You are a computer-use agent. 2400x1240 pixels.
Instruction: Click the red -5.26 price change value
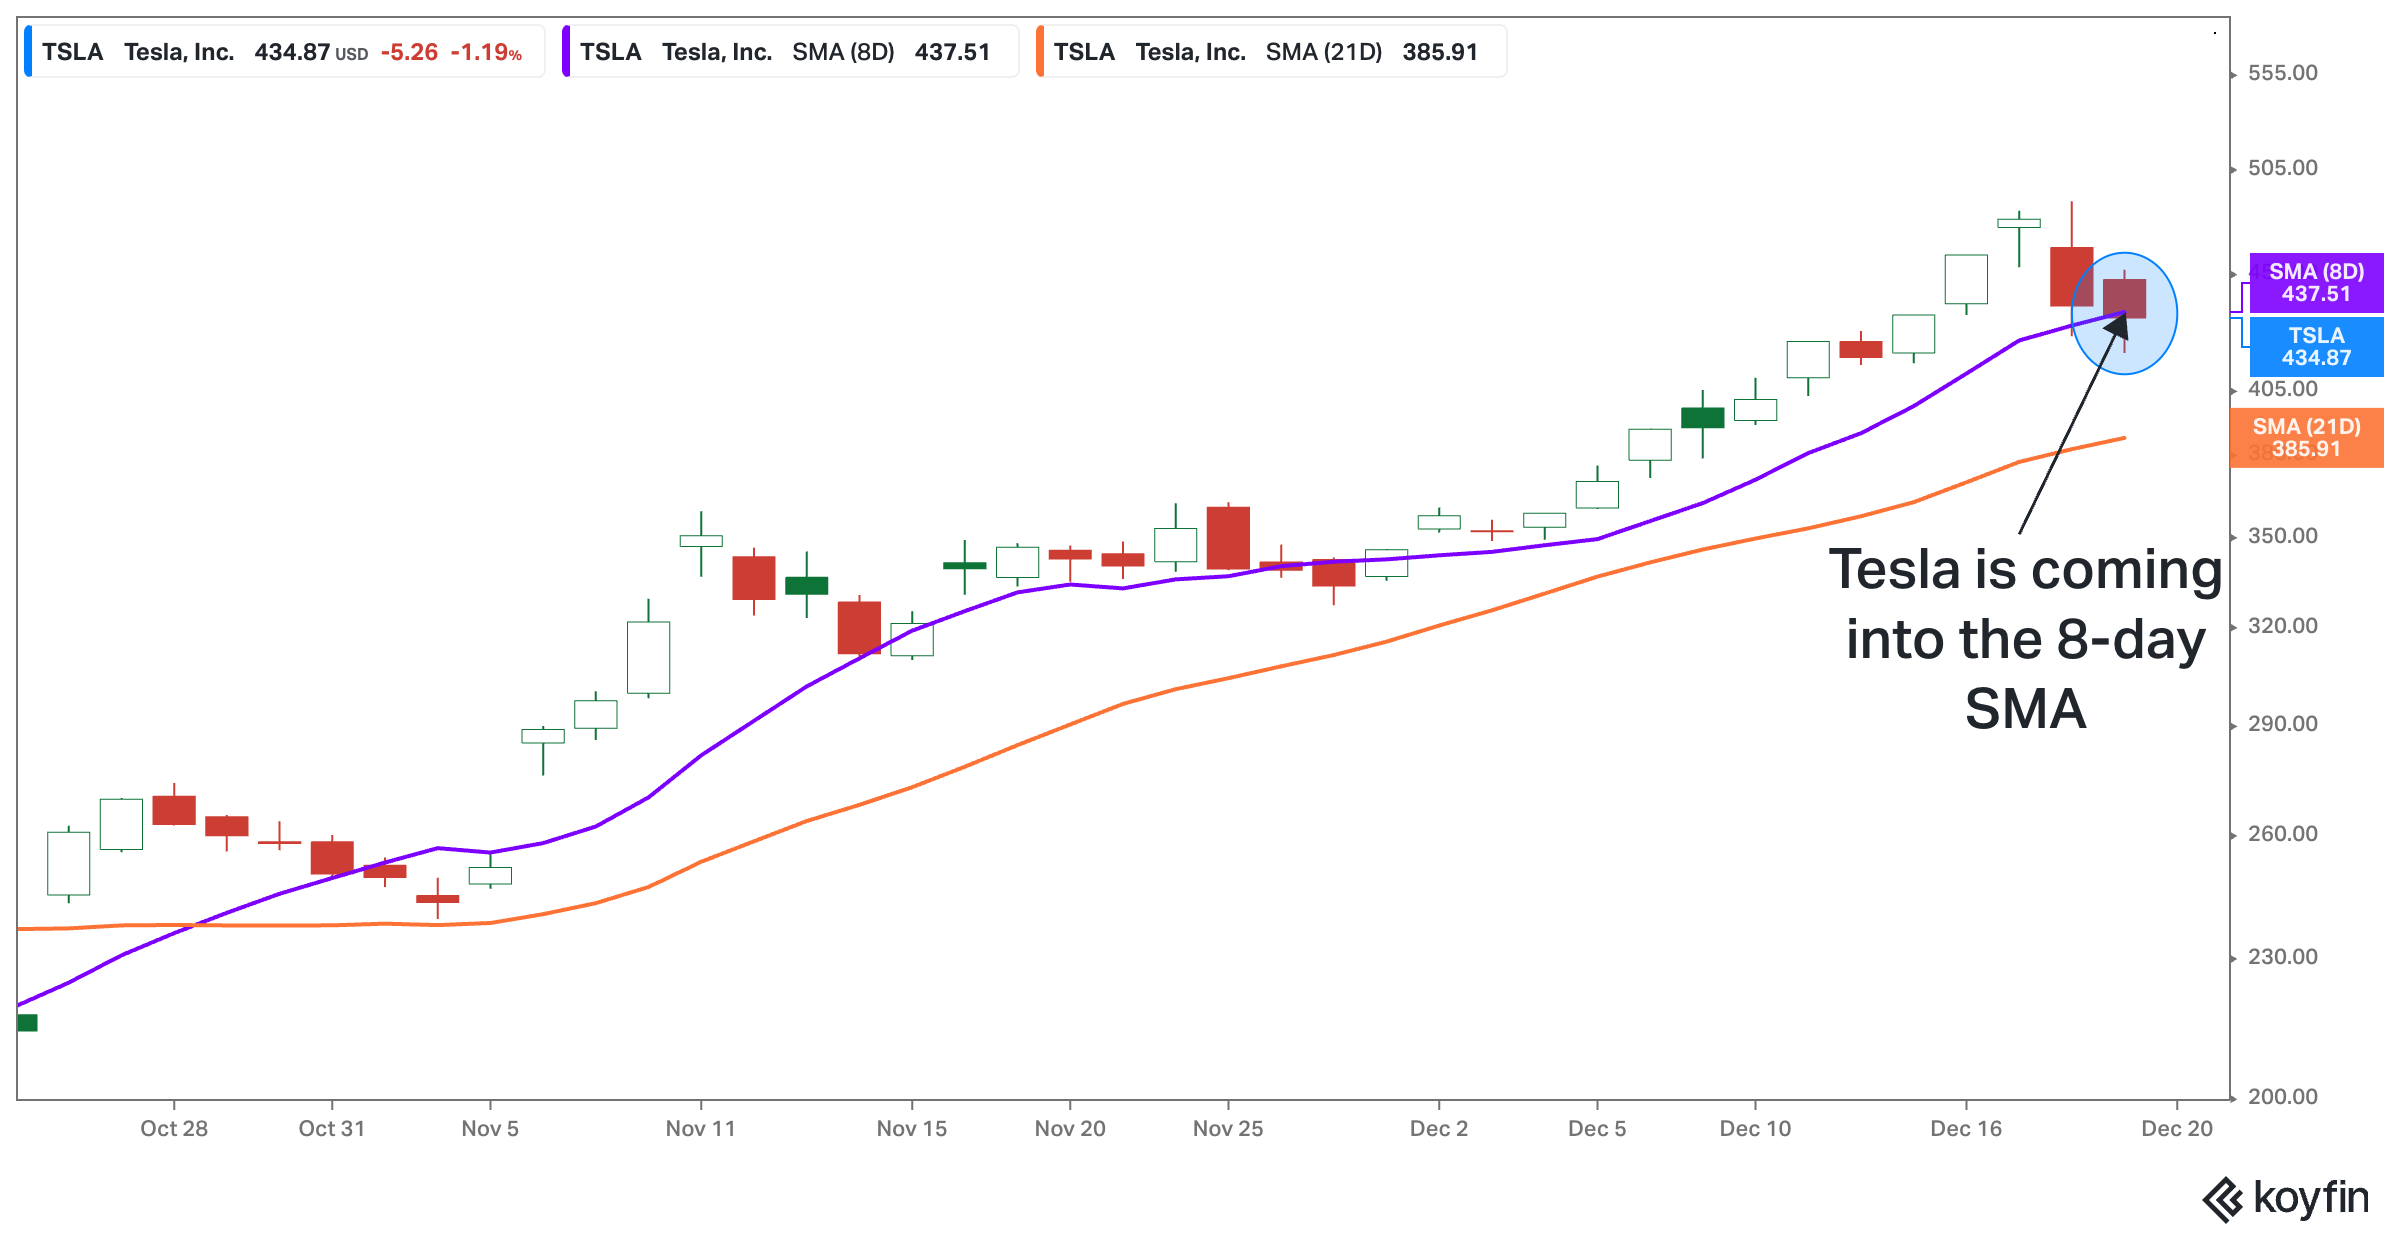(x=409, y=52)
